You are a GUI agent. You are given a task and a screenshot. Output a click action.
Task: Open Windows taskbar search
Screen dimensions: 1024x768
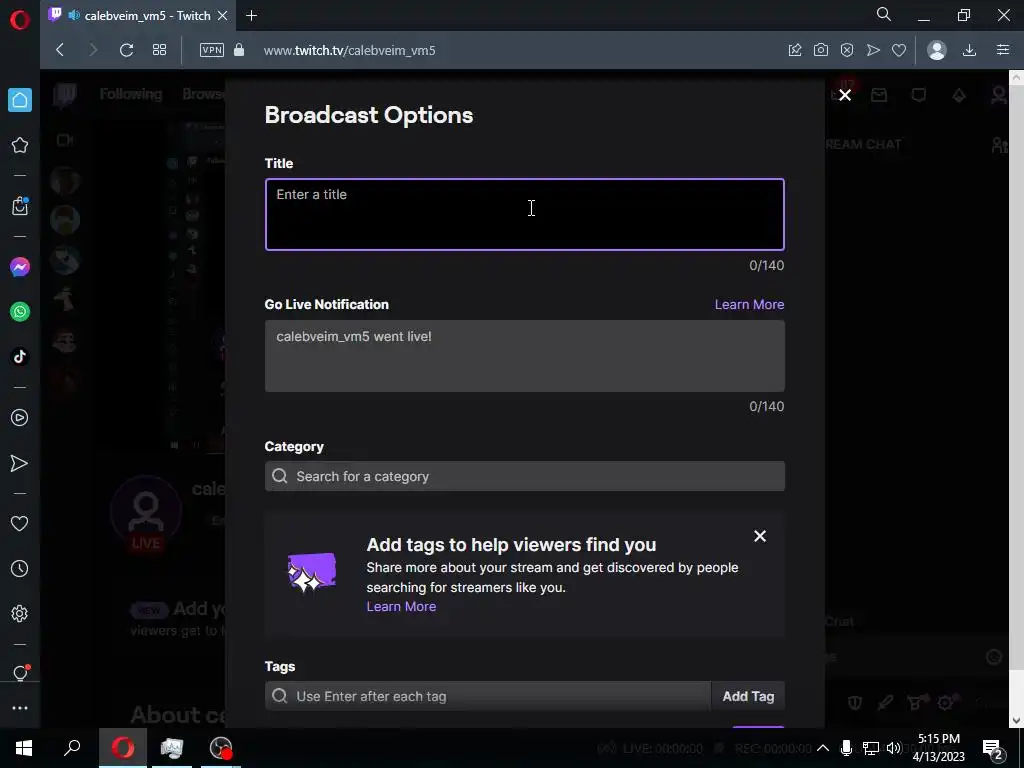72,748
